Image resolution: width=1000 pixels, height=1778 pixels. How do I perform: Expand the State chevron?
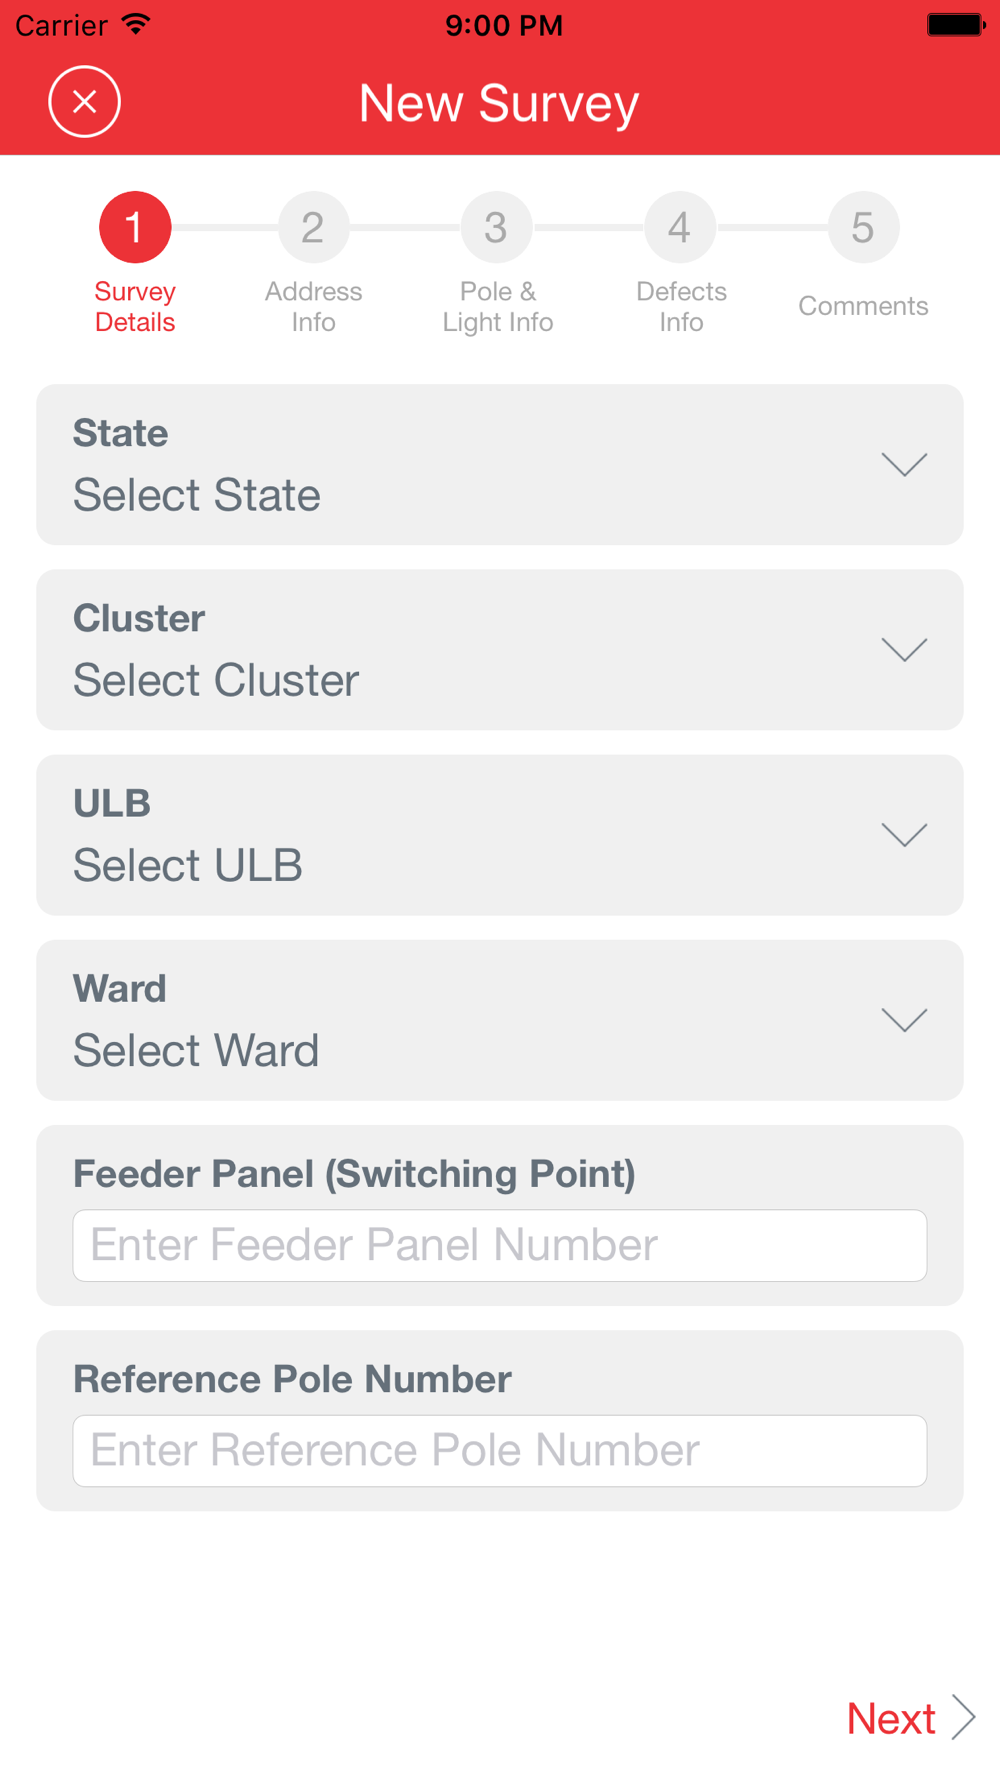pos(904,465)
